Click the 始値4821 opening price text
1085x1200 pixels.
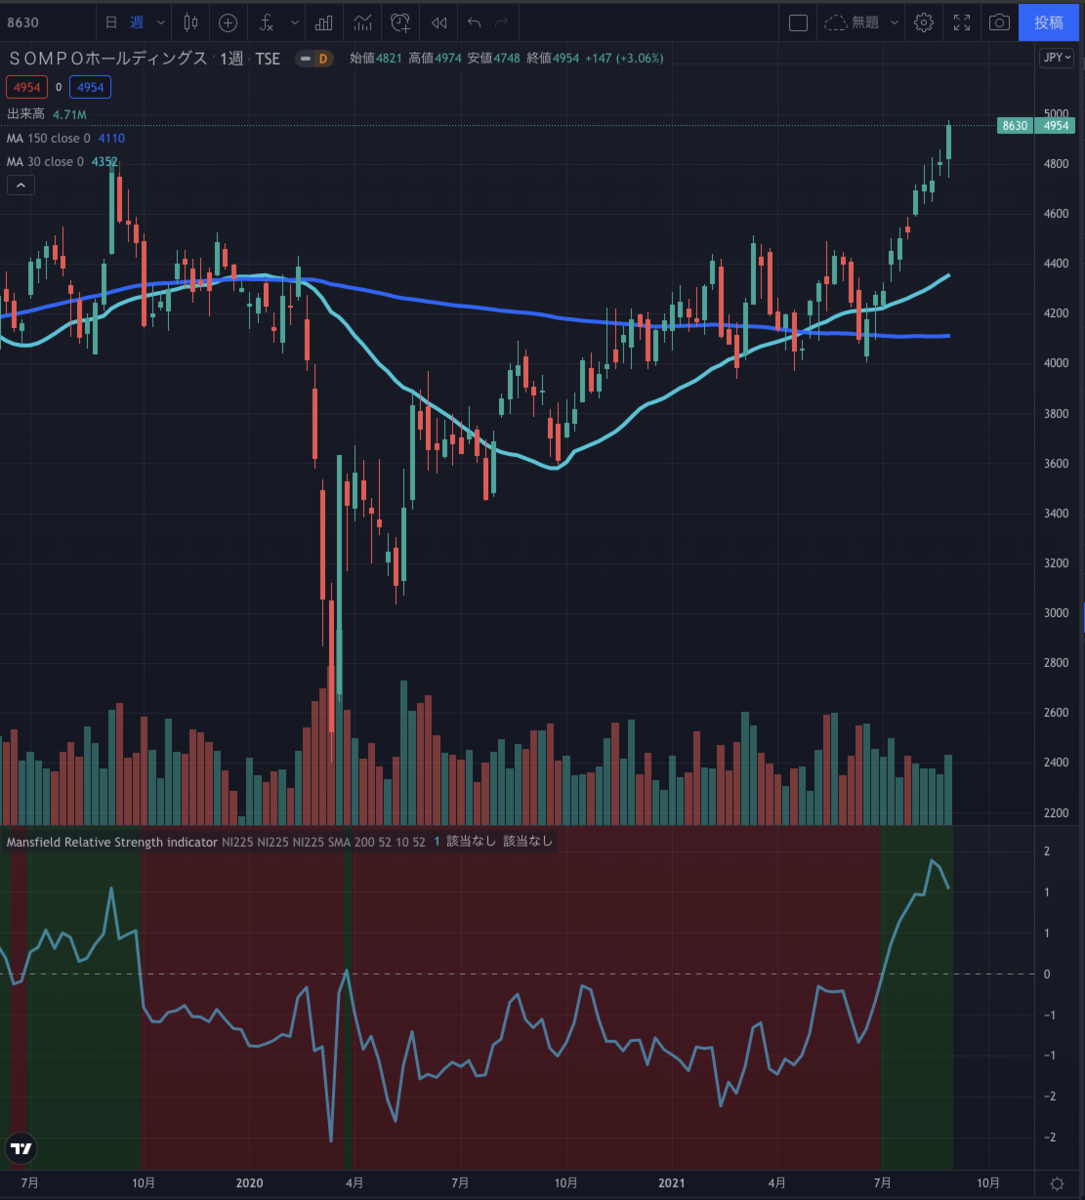[376, 59]
